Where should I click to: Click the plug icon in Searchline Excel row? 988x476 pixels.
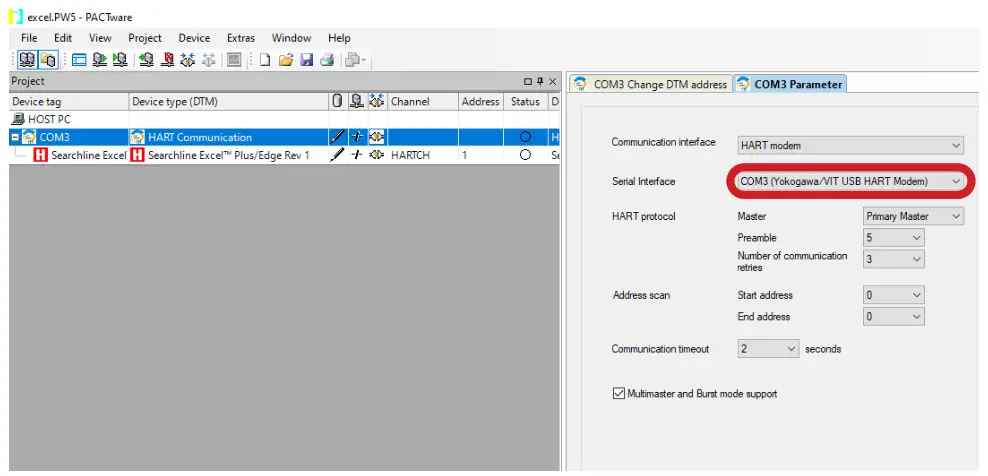(357, 154)
